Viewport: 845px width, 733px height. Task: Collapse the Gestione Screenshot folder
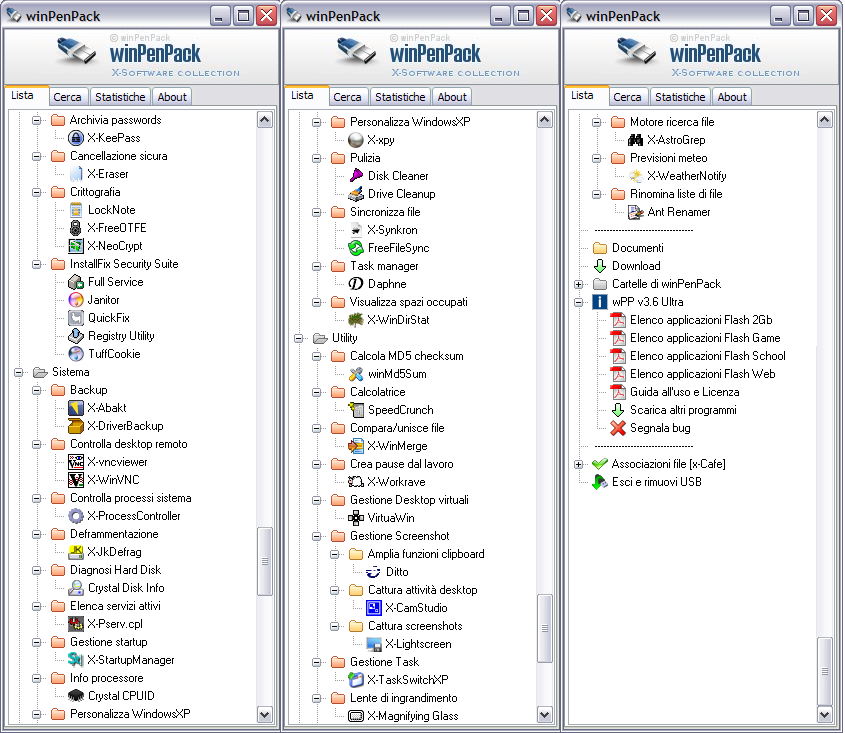click(x=317, y=536)
